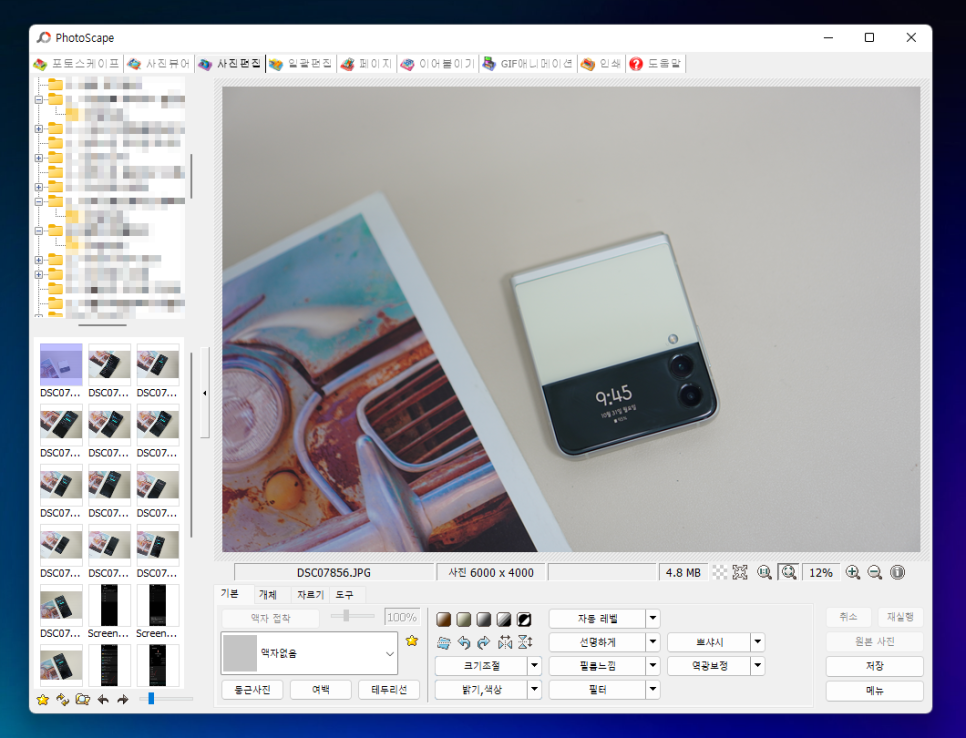Viewport: 966px width, 738px height.
Task: Switch to the 포토스케이프 tab
Action: click(x=76, y=63)
